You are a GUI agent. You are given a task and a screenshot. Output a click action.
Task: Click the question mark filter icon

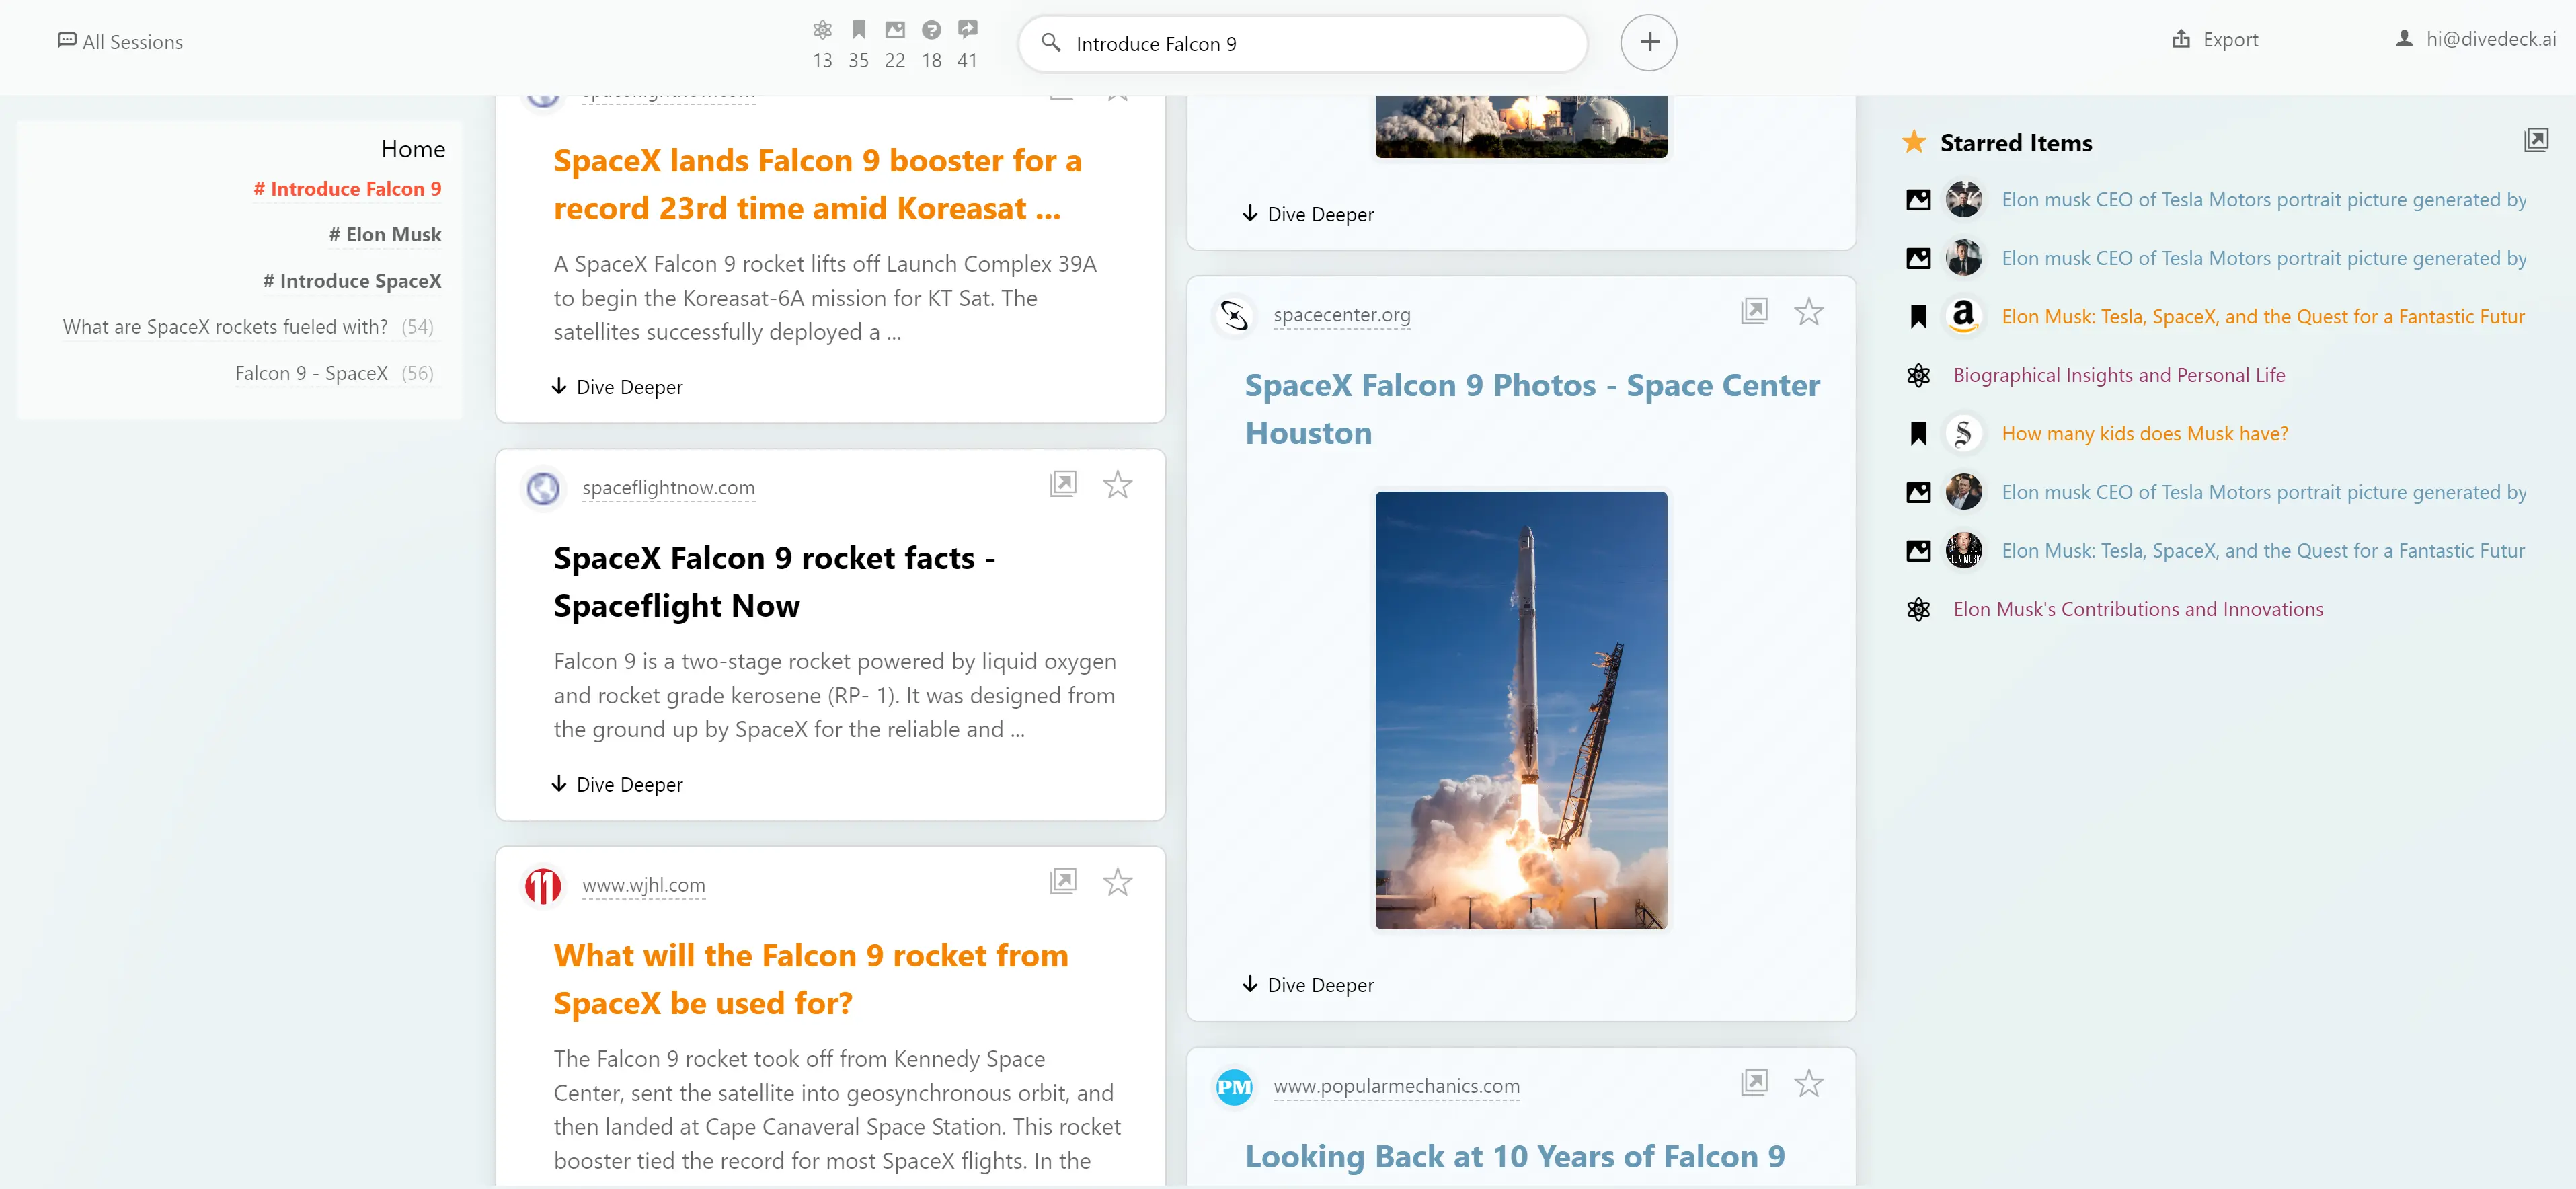[x=931, y=30]
